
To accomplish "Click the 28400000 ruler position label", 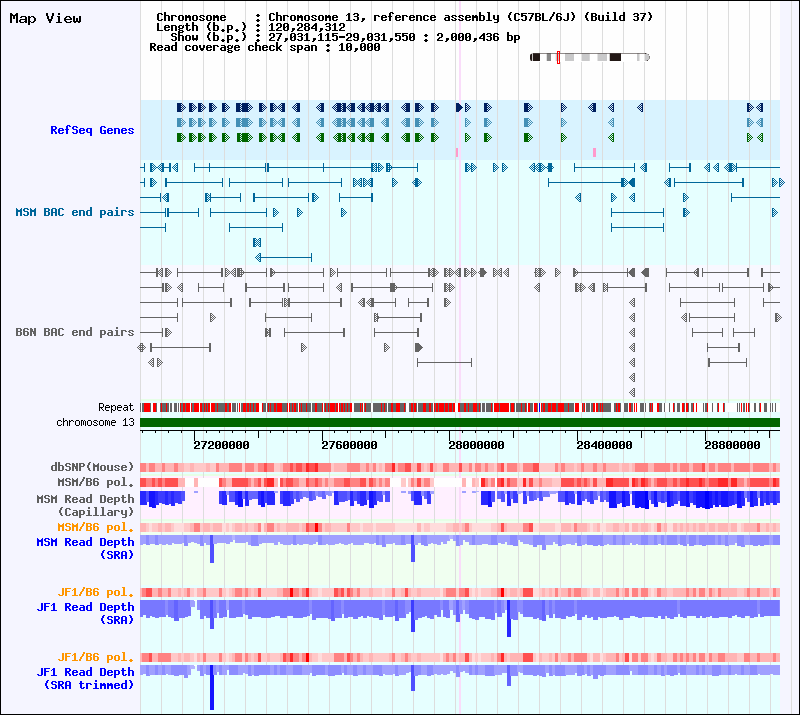I will click(605, 445).
